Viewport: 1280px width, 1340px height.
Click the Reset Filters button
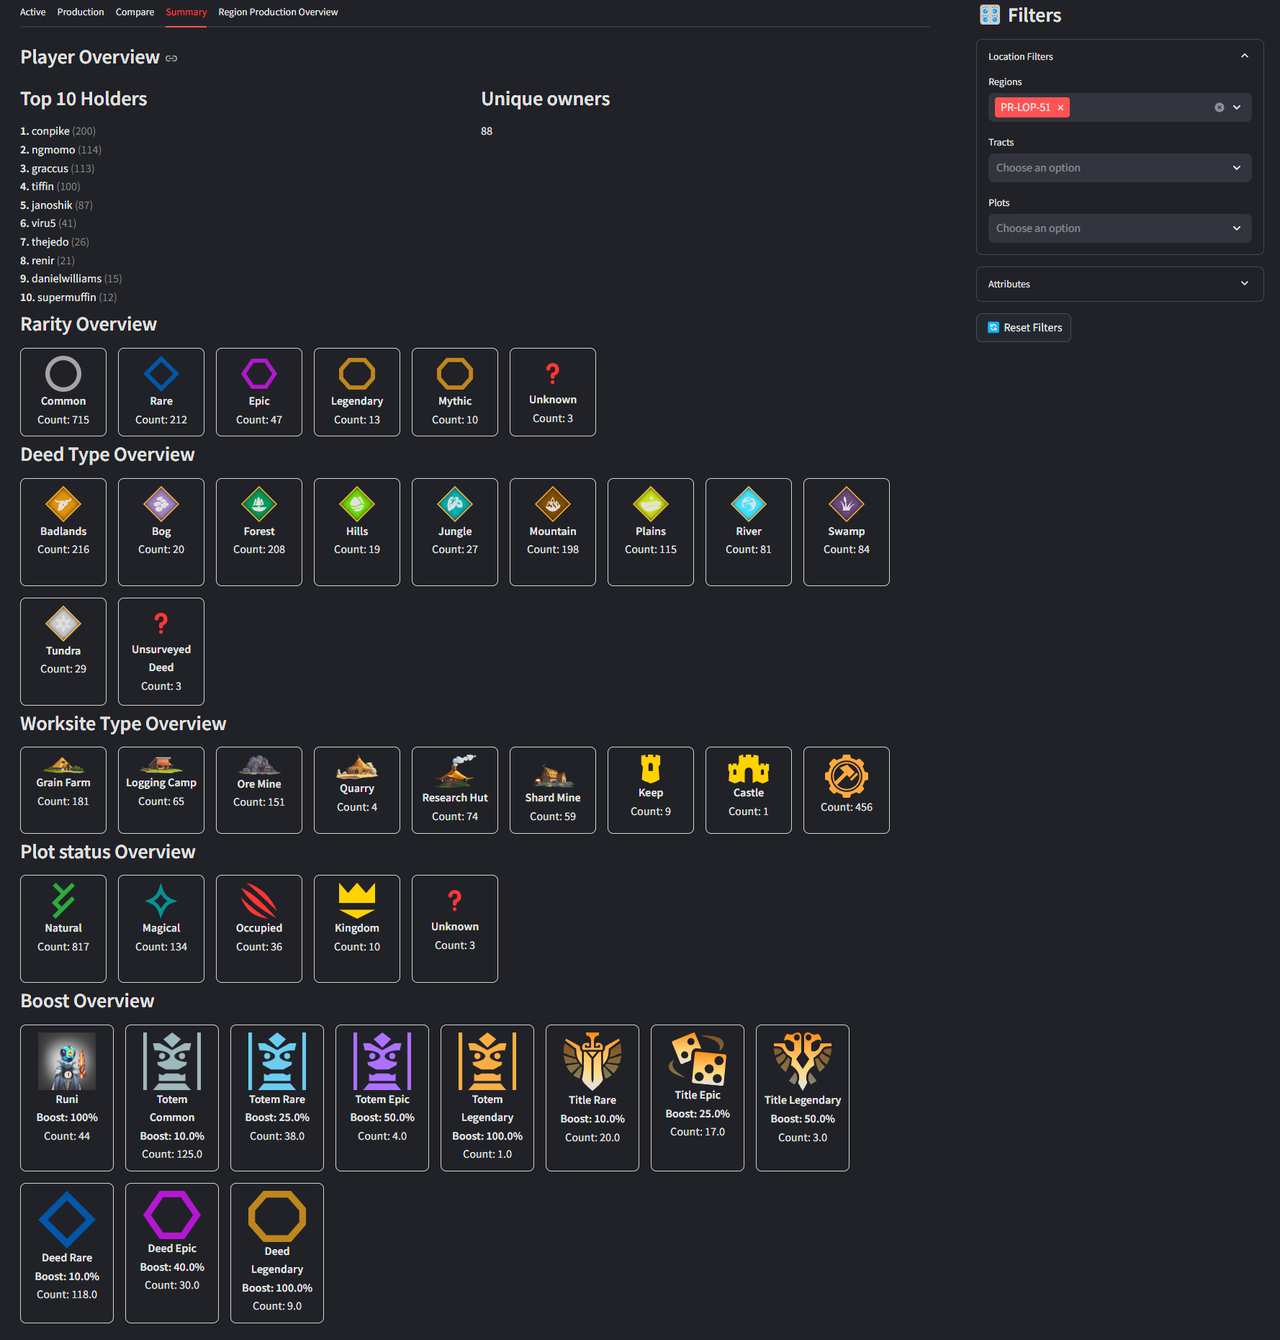[x=1023, y=327]
